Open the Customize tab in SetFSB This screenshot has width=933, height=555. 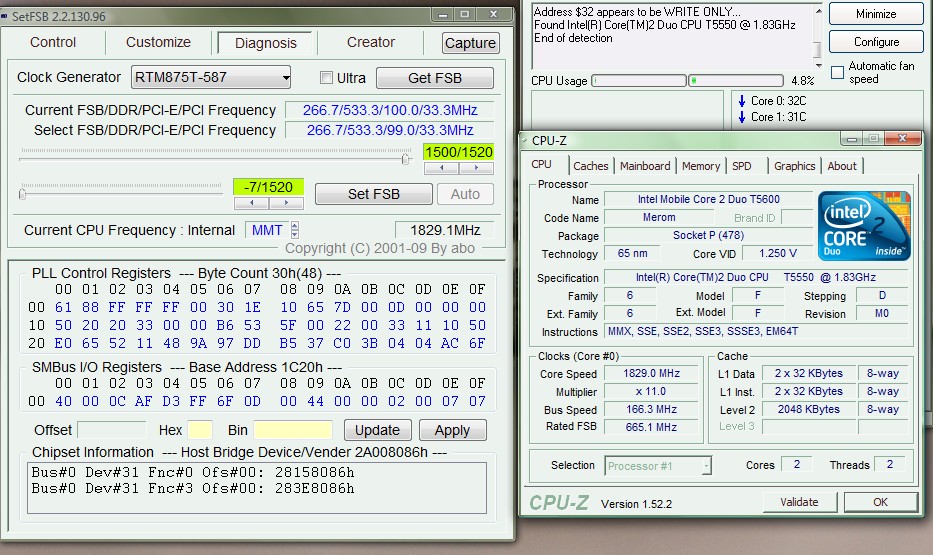(158, 42)
